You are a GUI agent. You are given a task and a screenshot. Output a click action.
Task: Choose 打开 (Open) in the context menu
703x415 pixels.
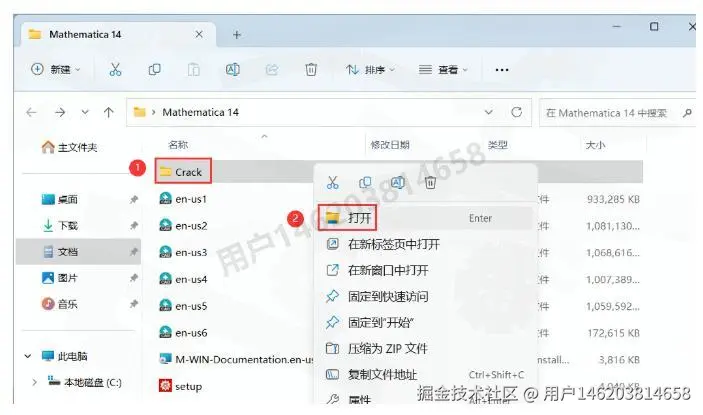[425, 218]
